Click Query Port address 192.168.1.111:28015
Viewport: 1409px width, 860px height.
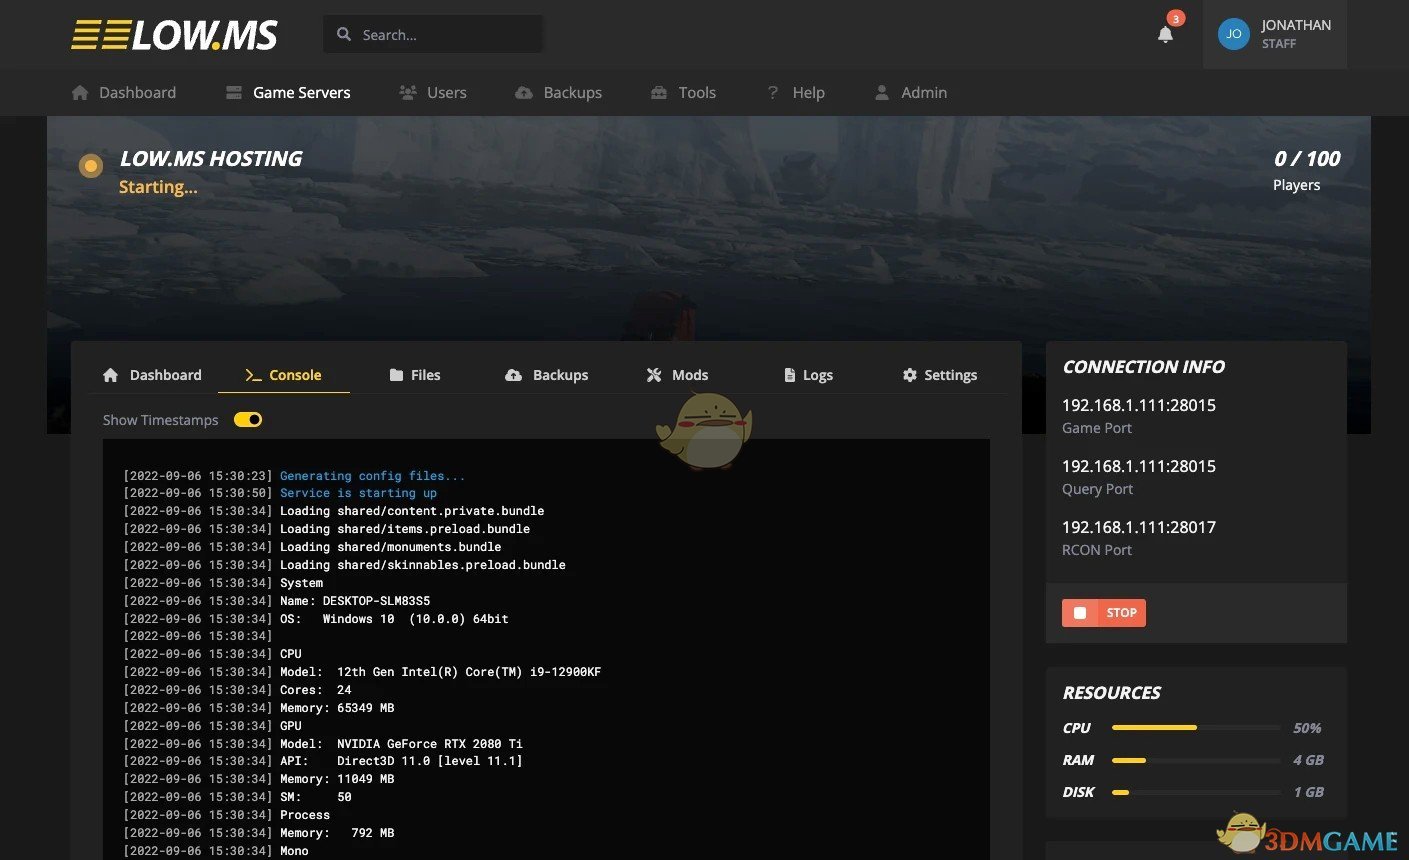click(x=1139, y=466)
